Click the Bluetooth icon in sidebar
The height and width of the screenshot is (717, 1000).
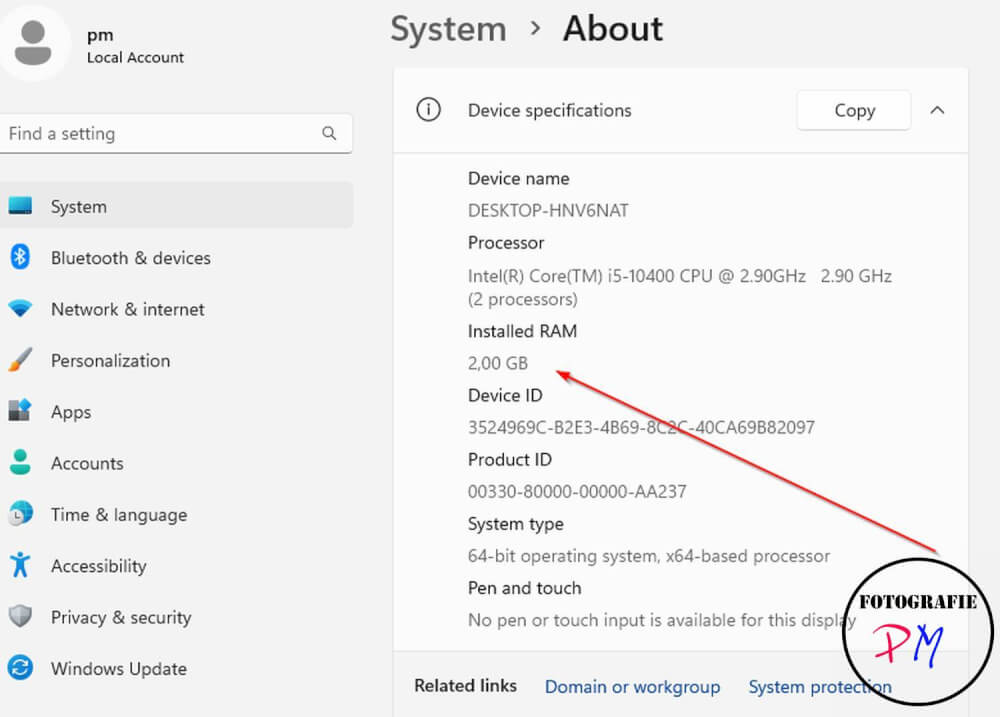[20, 257]
